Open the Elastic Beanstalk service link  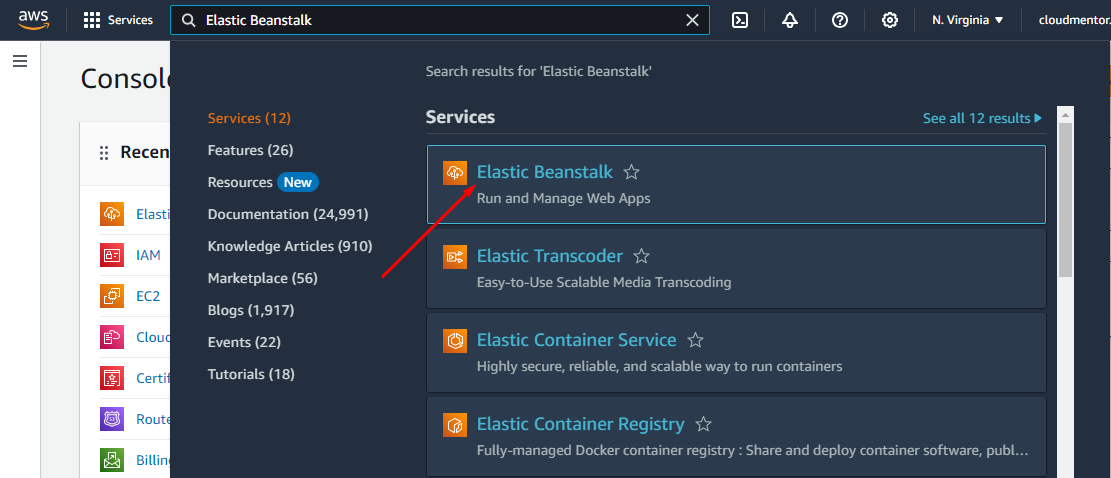click(544, 172)
